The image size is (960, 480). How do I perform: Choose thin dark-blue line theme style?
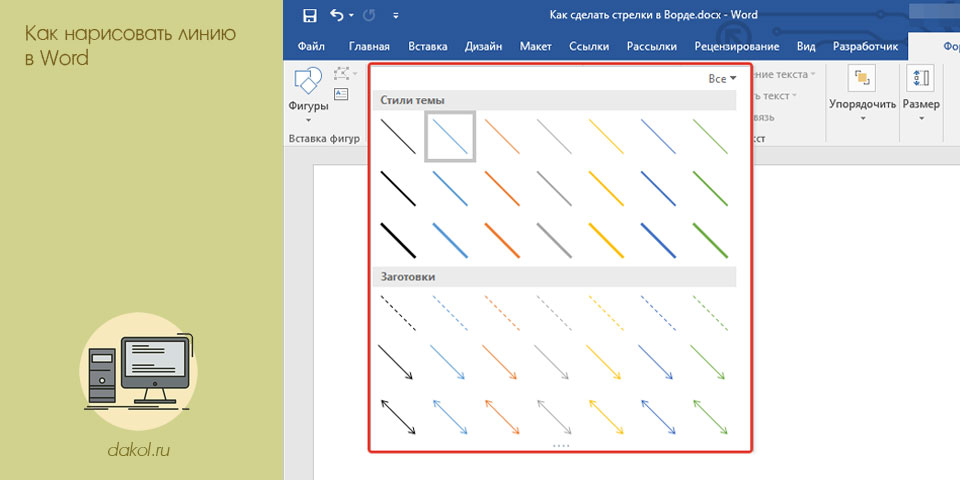(x=658, y=137)
